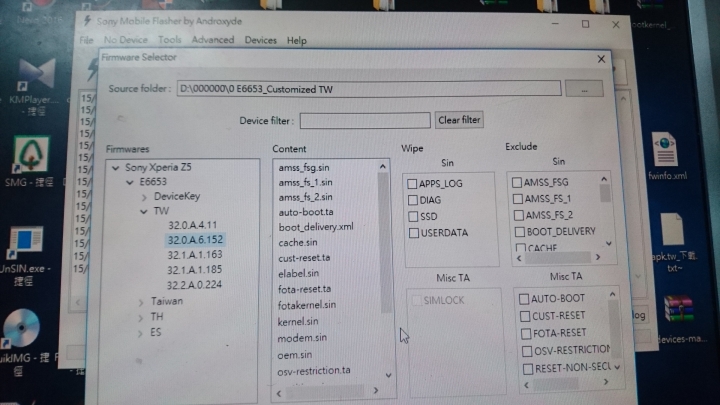
Task: Open fwinfo.xml file icon on desktop
Action: (x=665, y=149)
